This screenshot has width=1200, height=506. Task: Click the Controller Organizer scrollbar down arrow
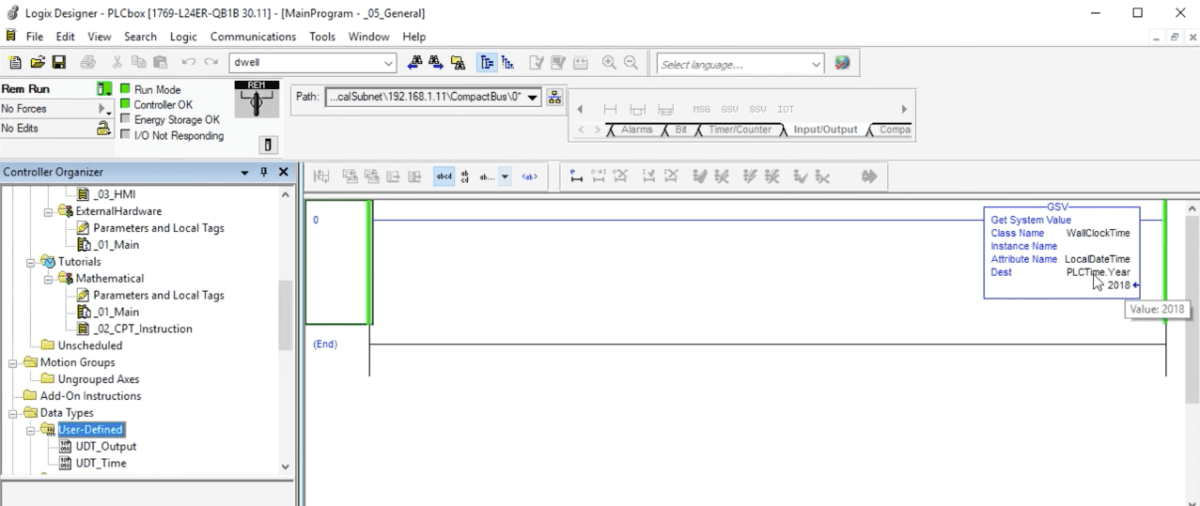(286, 466)
